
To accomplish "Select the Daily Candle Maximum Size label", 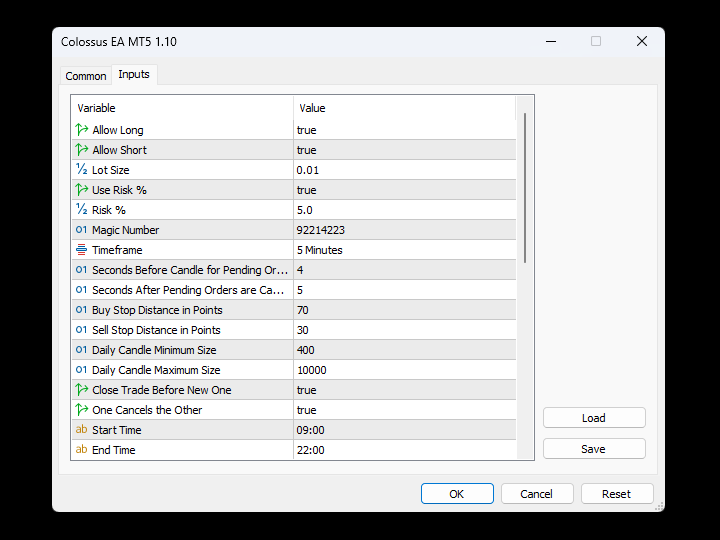I will 156,370.
